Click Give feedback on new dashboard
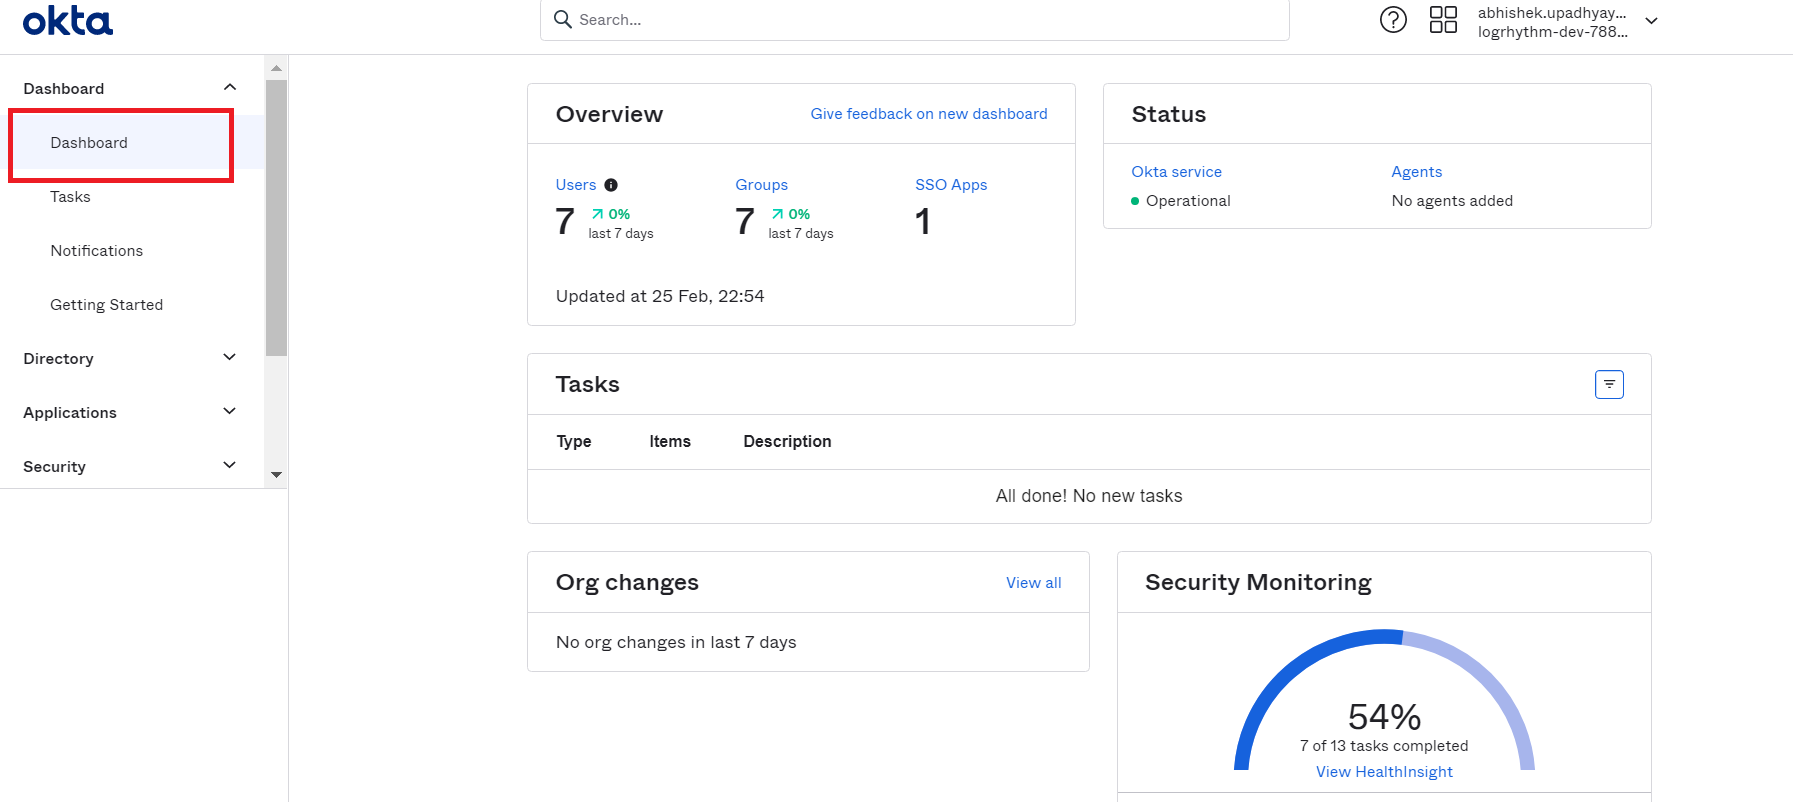1793x802 pixels. coord(928,114)
